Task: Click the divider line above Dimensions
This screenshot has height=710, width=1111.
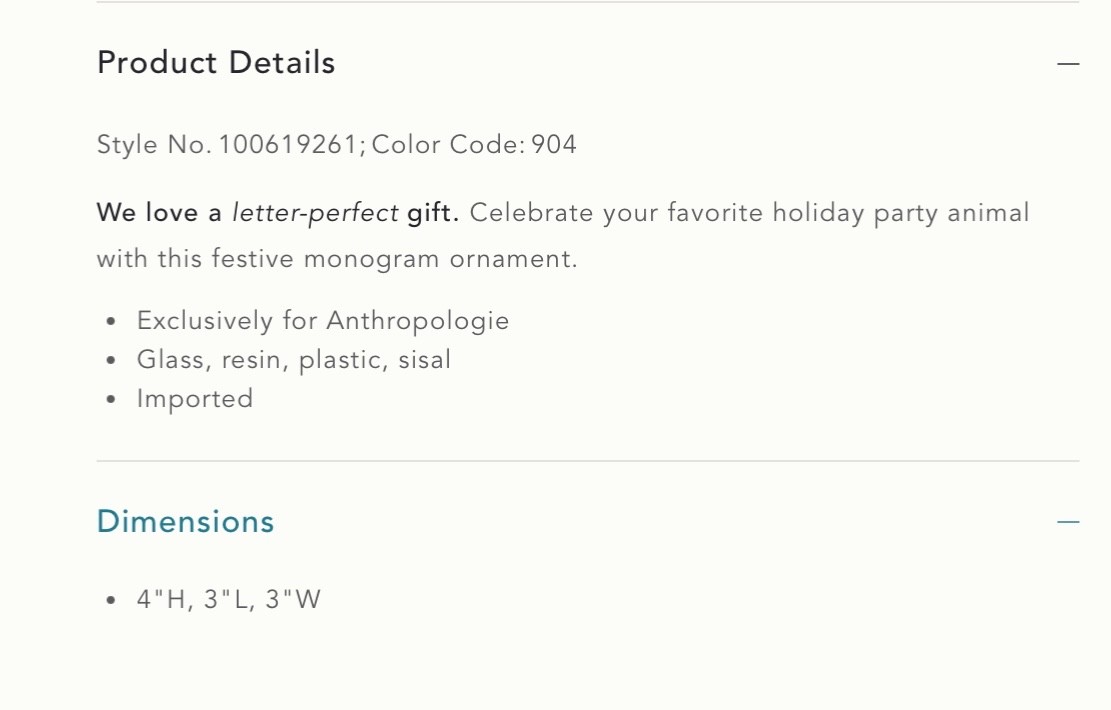Action: [x=588, y=461]
